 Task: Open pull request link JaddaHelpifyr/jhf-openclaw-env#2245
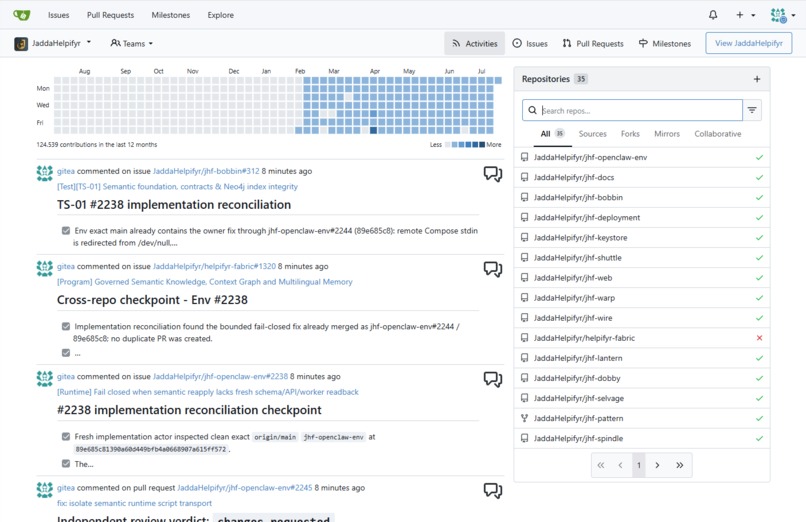(245, 488)
